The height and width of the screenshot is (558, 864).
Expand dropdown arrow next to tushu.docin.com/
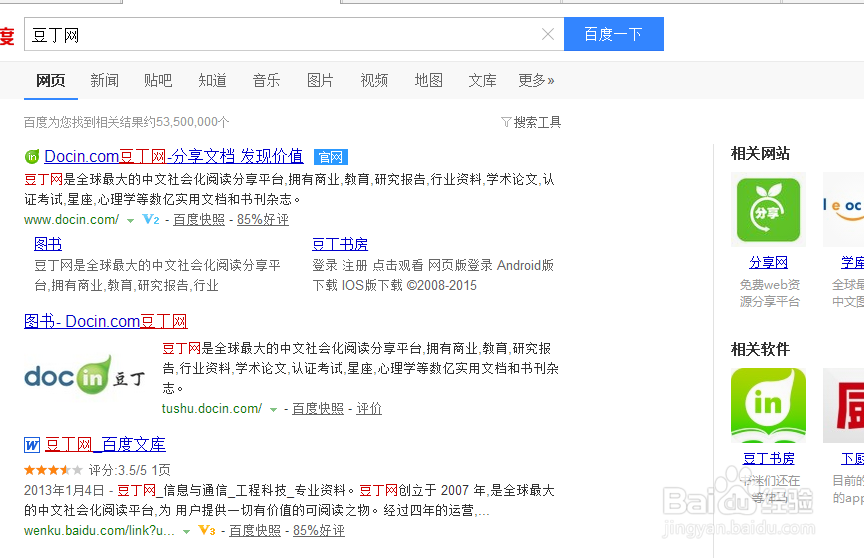click(273, 409)
